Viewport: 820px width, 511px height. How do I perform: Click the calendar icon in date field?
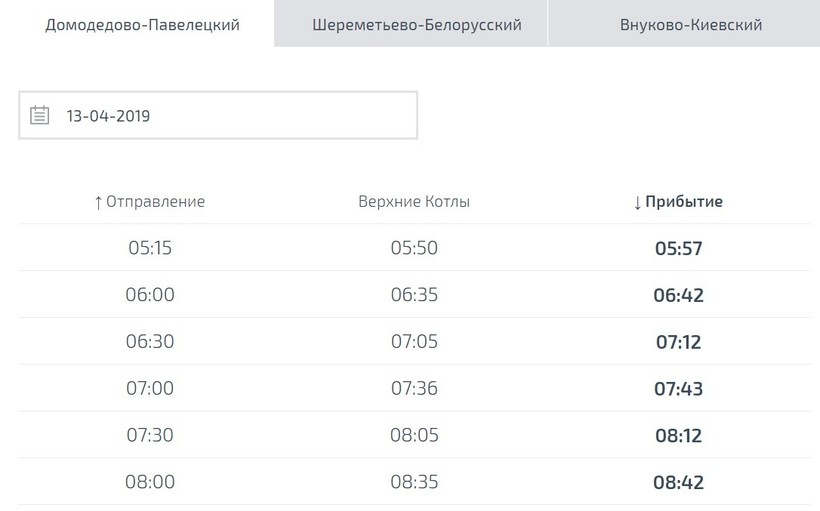coord(40,115)
